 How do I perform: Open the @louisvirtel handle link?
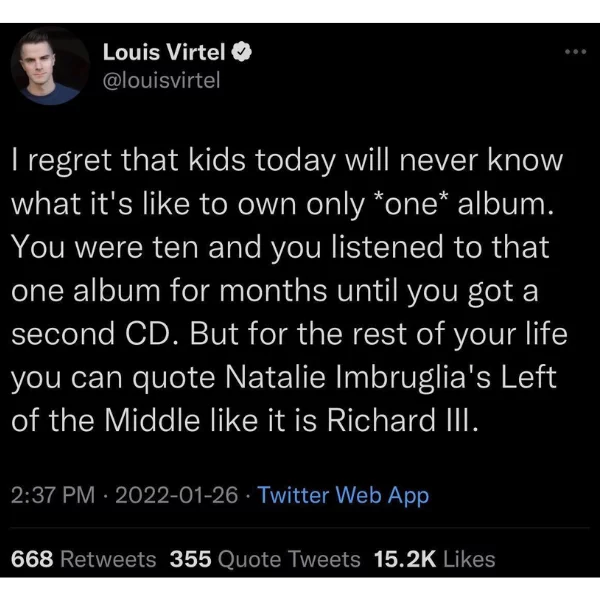tap(161, 80)
